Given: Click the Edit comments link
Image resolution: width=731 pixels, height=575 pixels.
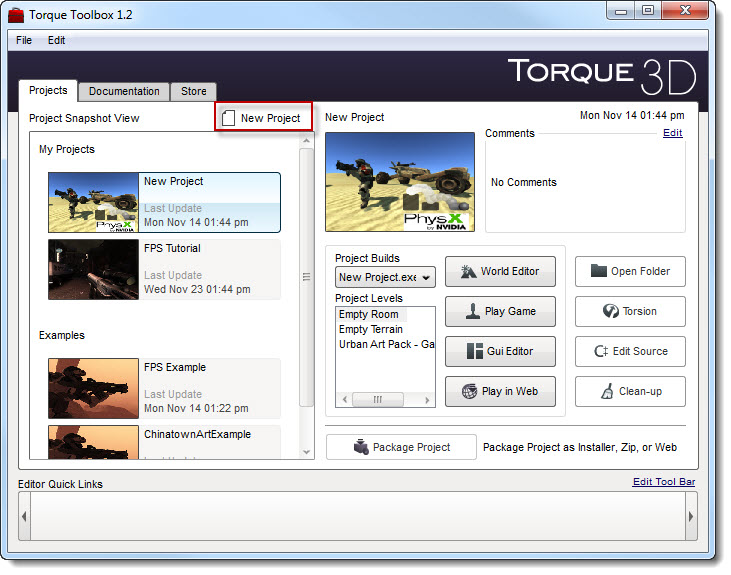Looking at the screenshot, I should (x=672, y=133).
